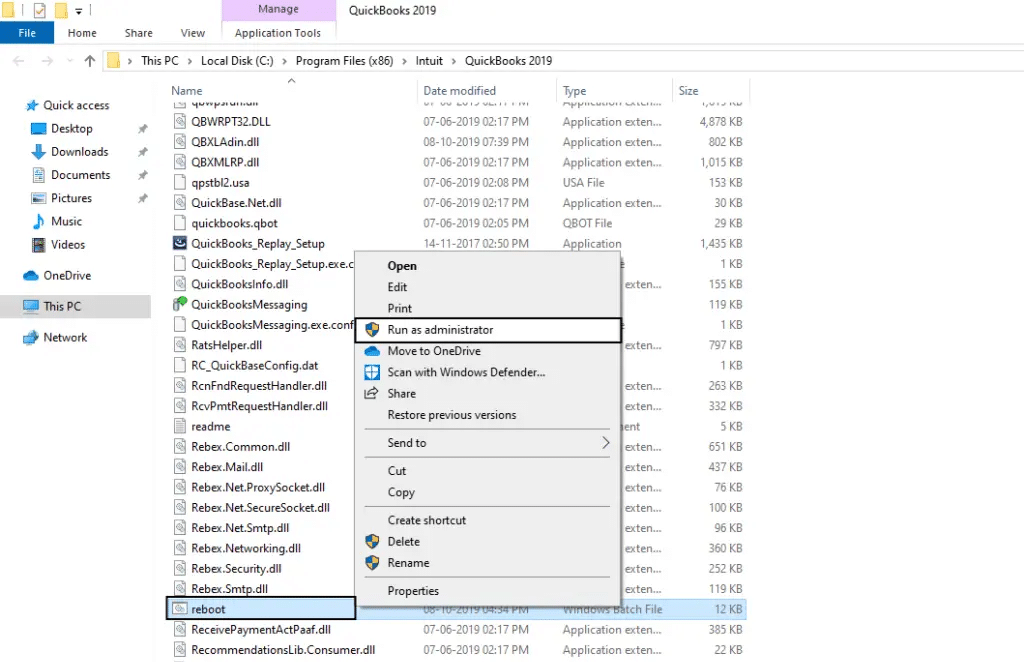
Task: Click Intuit in the address breadcrumb
Action: (x=429, y=61)
